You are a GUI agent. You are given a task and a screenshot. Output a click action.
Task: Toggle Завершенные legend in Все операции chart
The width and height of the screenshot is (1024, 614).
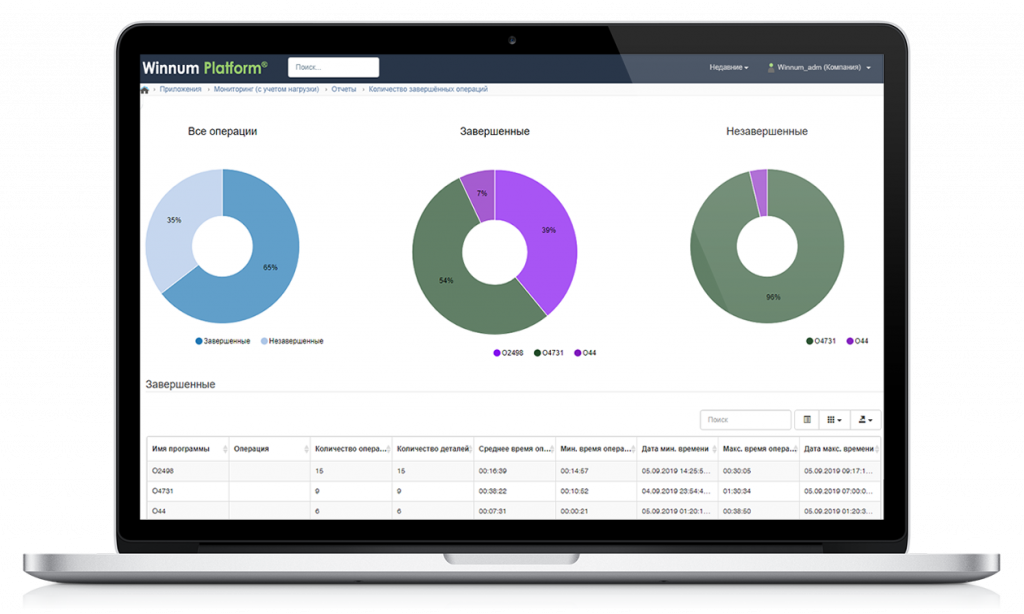[221, 341]
